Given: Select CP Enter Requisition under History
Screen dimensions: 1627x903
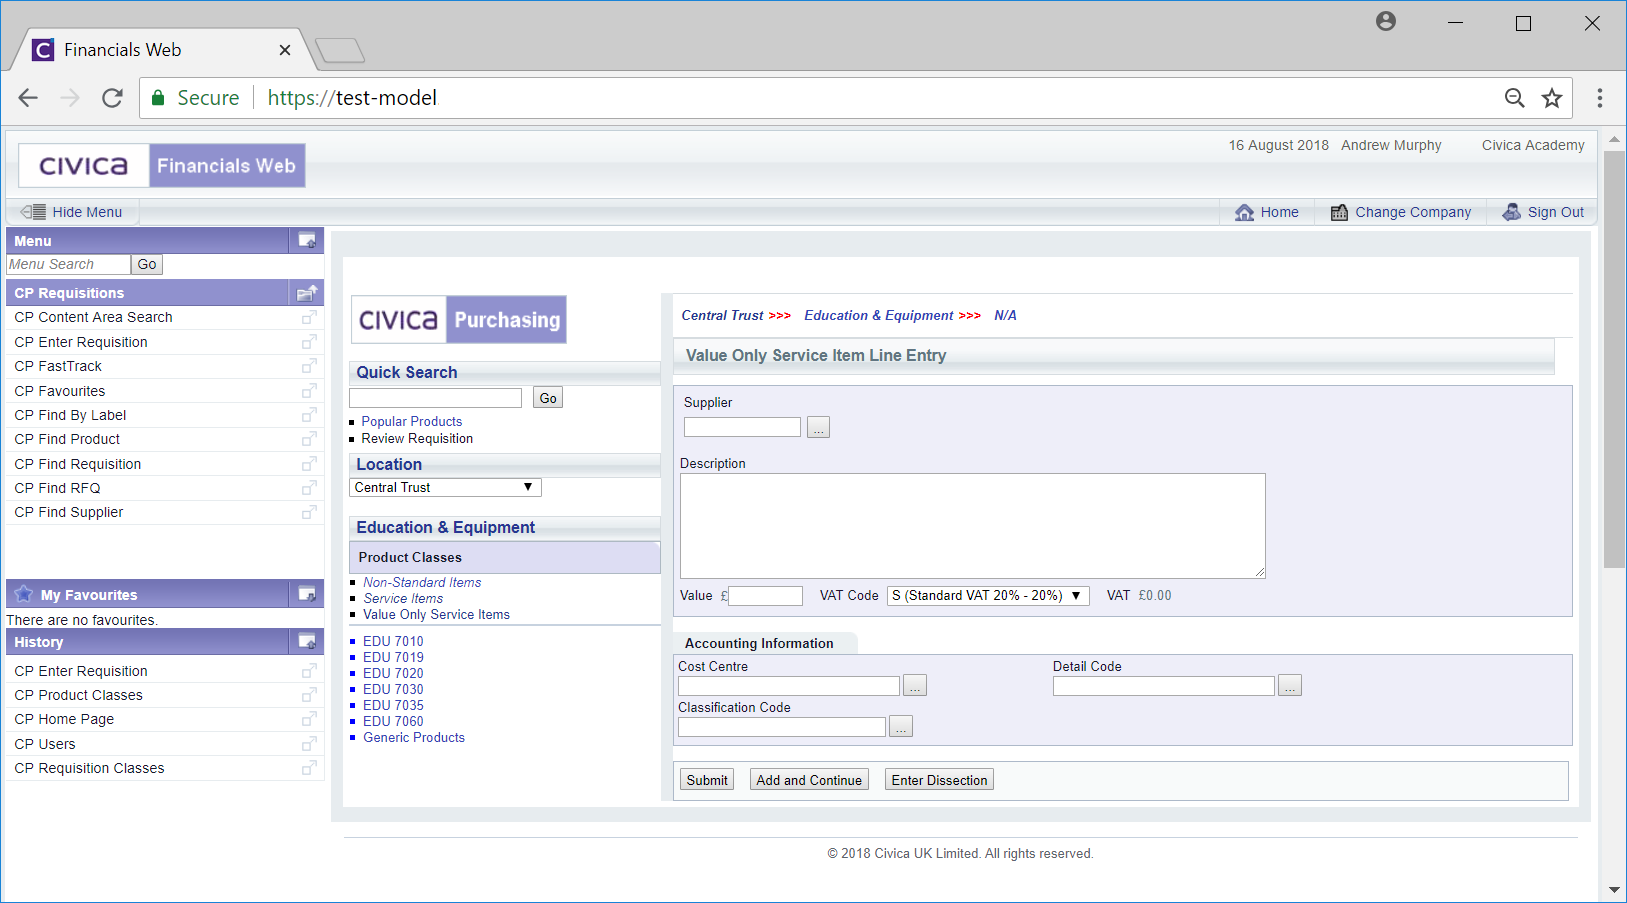Looking at the screenshot, I should 81,671.
